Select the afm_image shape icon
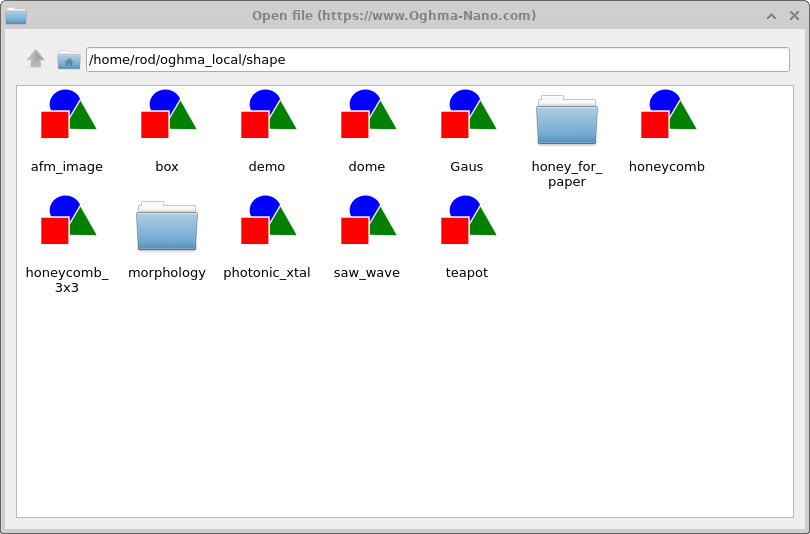Image resolution: width=810 pixels, height=534 pixels. tap(67, 115)
